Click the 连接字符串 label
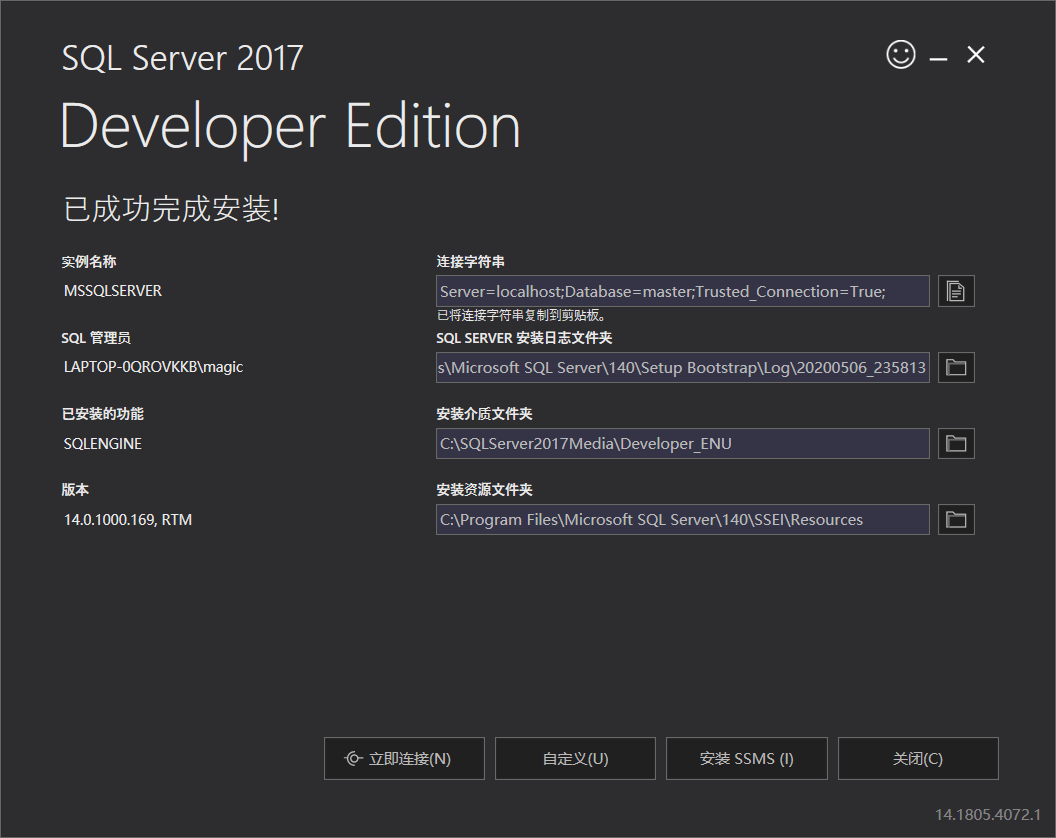This screenshot has width=1056, height=838. click(x=470, y=262)
